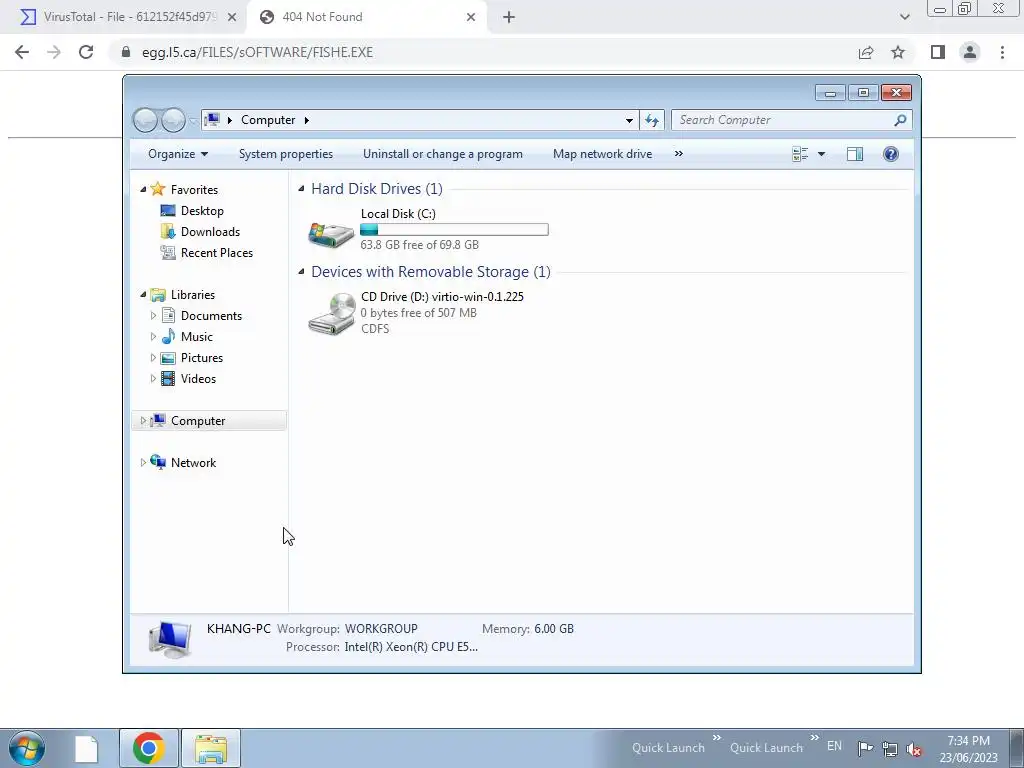Click Chrome icon in taskbar
Screen dimensions: 1024x768
point(148,748)
